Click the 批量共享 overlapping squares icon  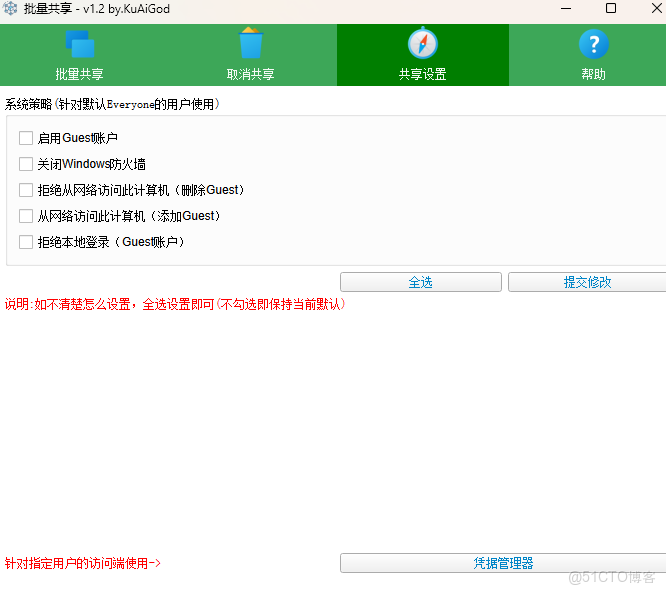point(80,44)
